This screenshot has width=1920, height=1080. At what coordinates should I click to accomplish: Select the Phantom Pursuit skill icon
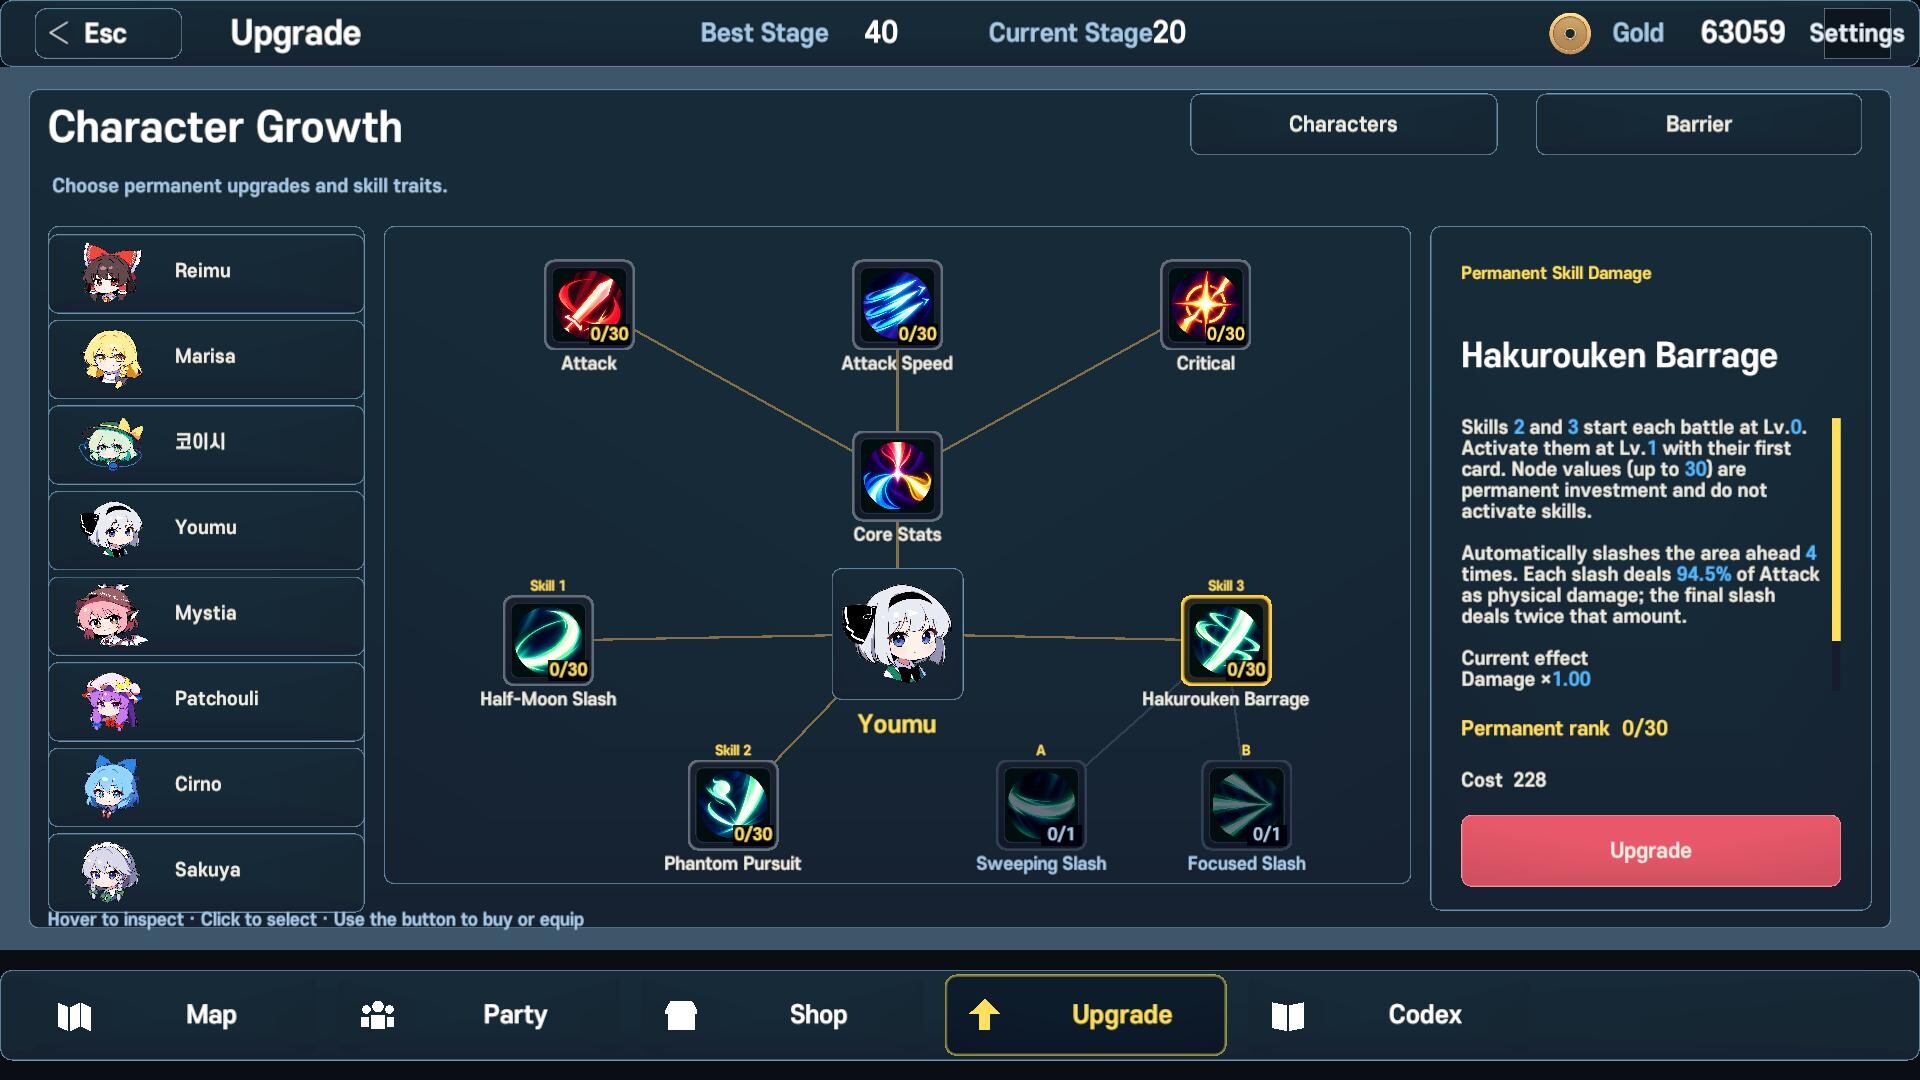(x=733, y=805)
